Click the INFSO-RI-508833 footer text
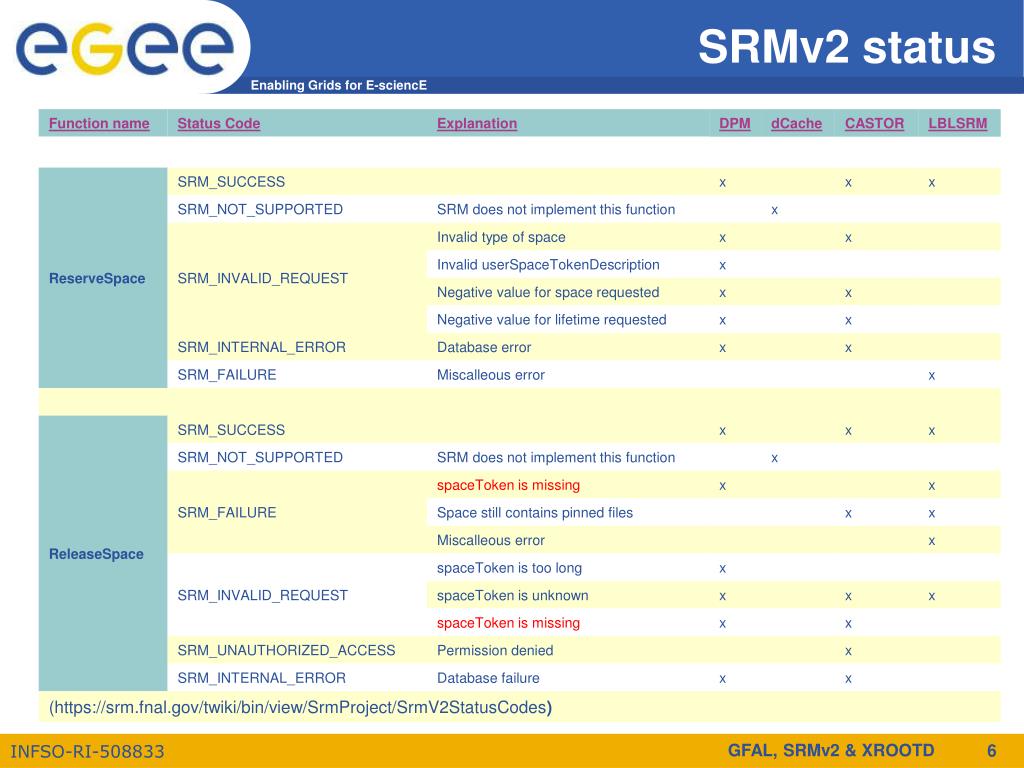Screen dimensions: 1024x768 point(88,752)
